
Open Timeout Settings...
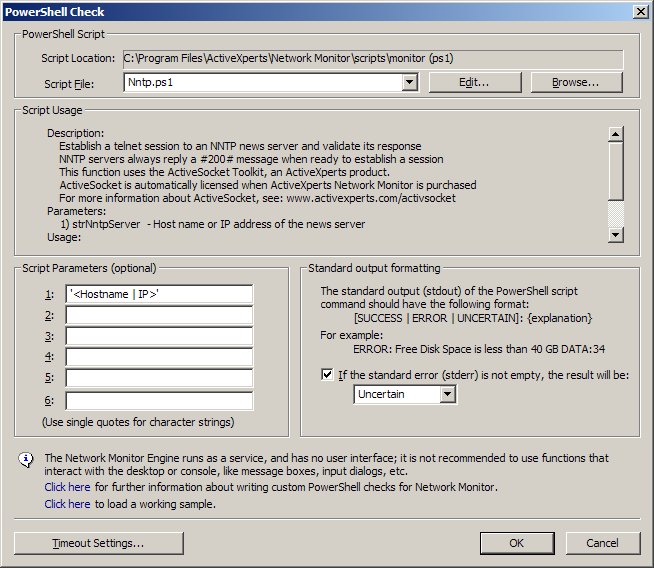click(x=99, y=543)
